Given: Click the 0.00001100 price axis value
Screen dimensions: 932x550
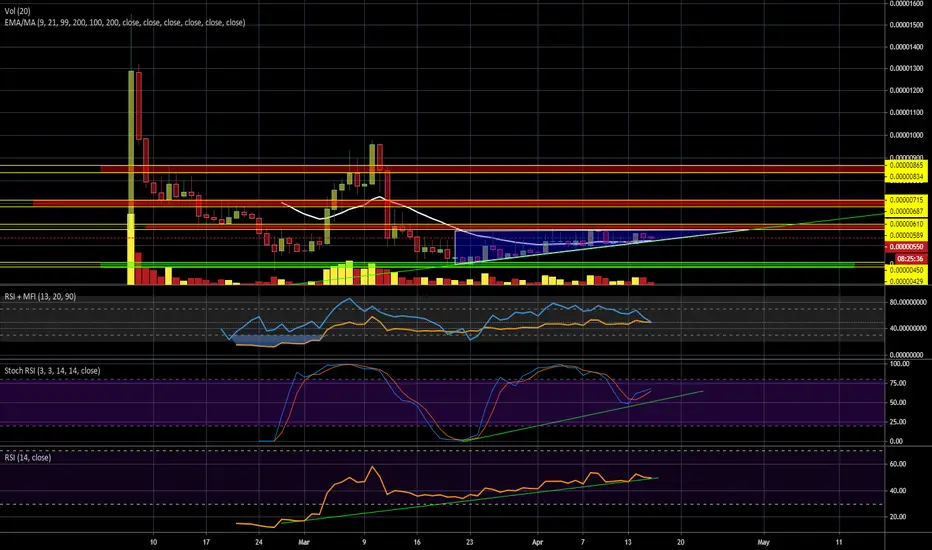Looking at the screenshot, I should 906,112.
